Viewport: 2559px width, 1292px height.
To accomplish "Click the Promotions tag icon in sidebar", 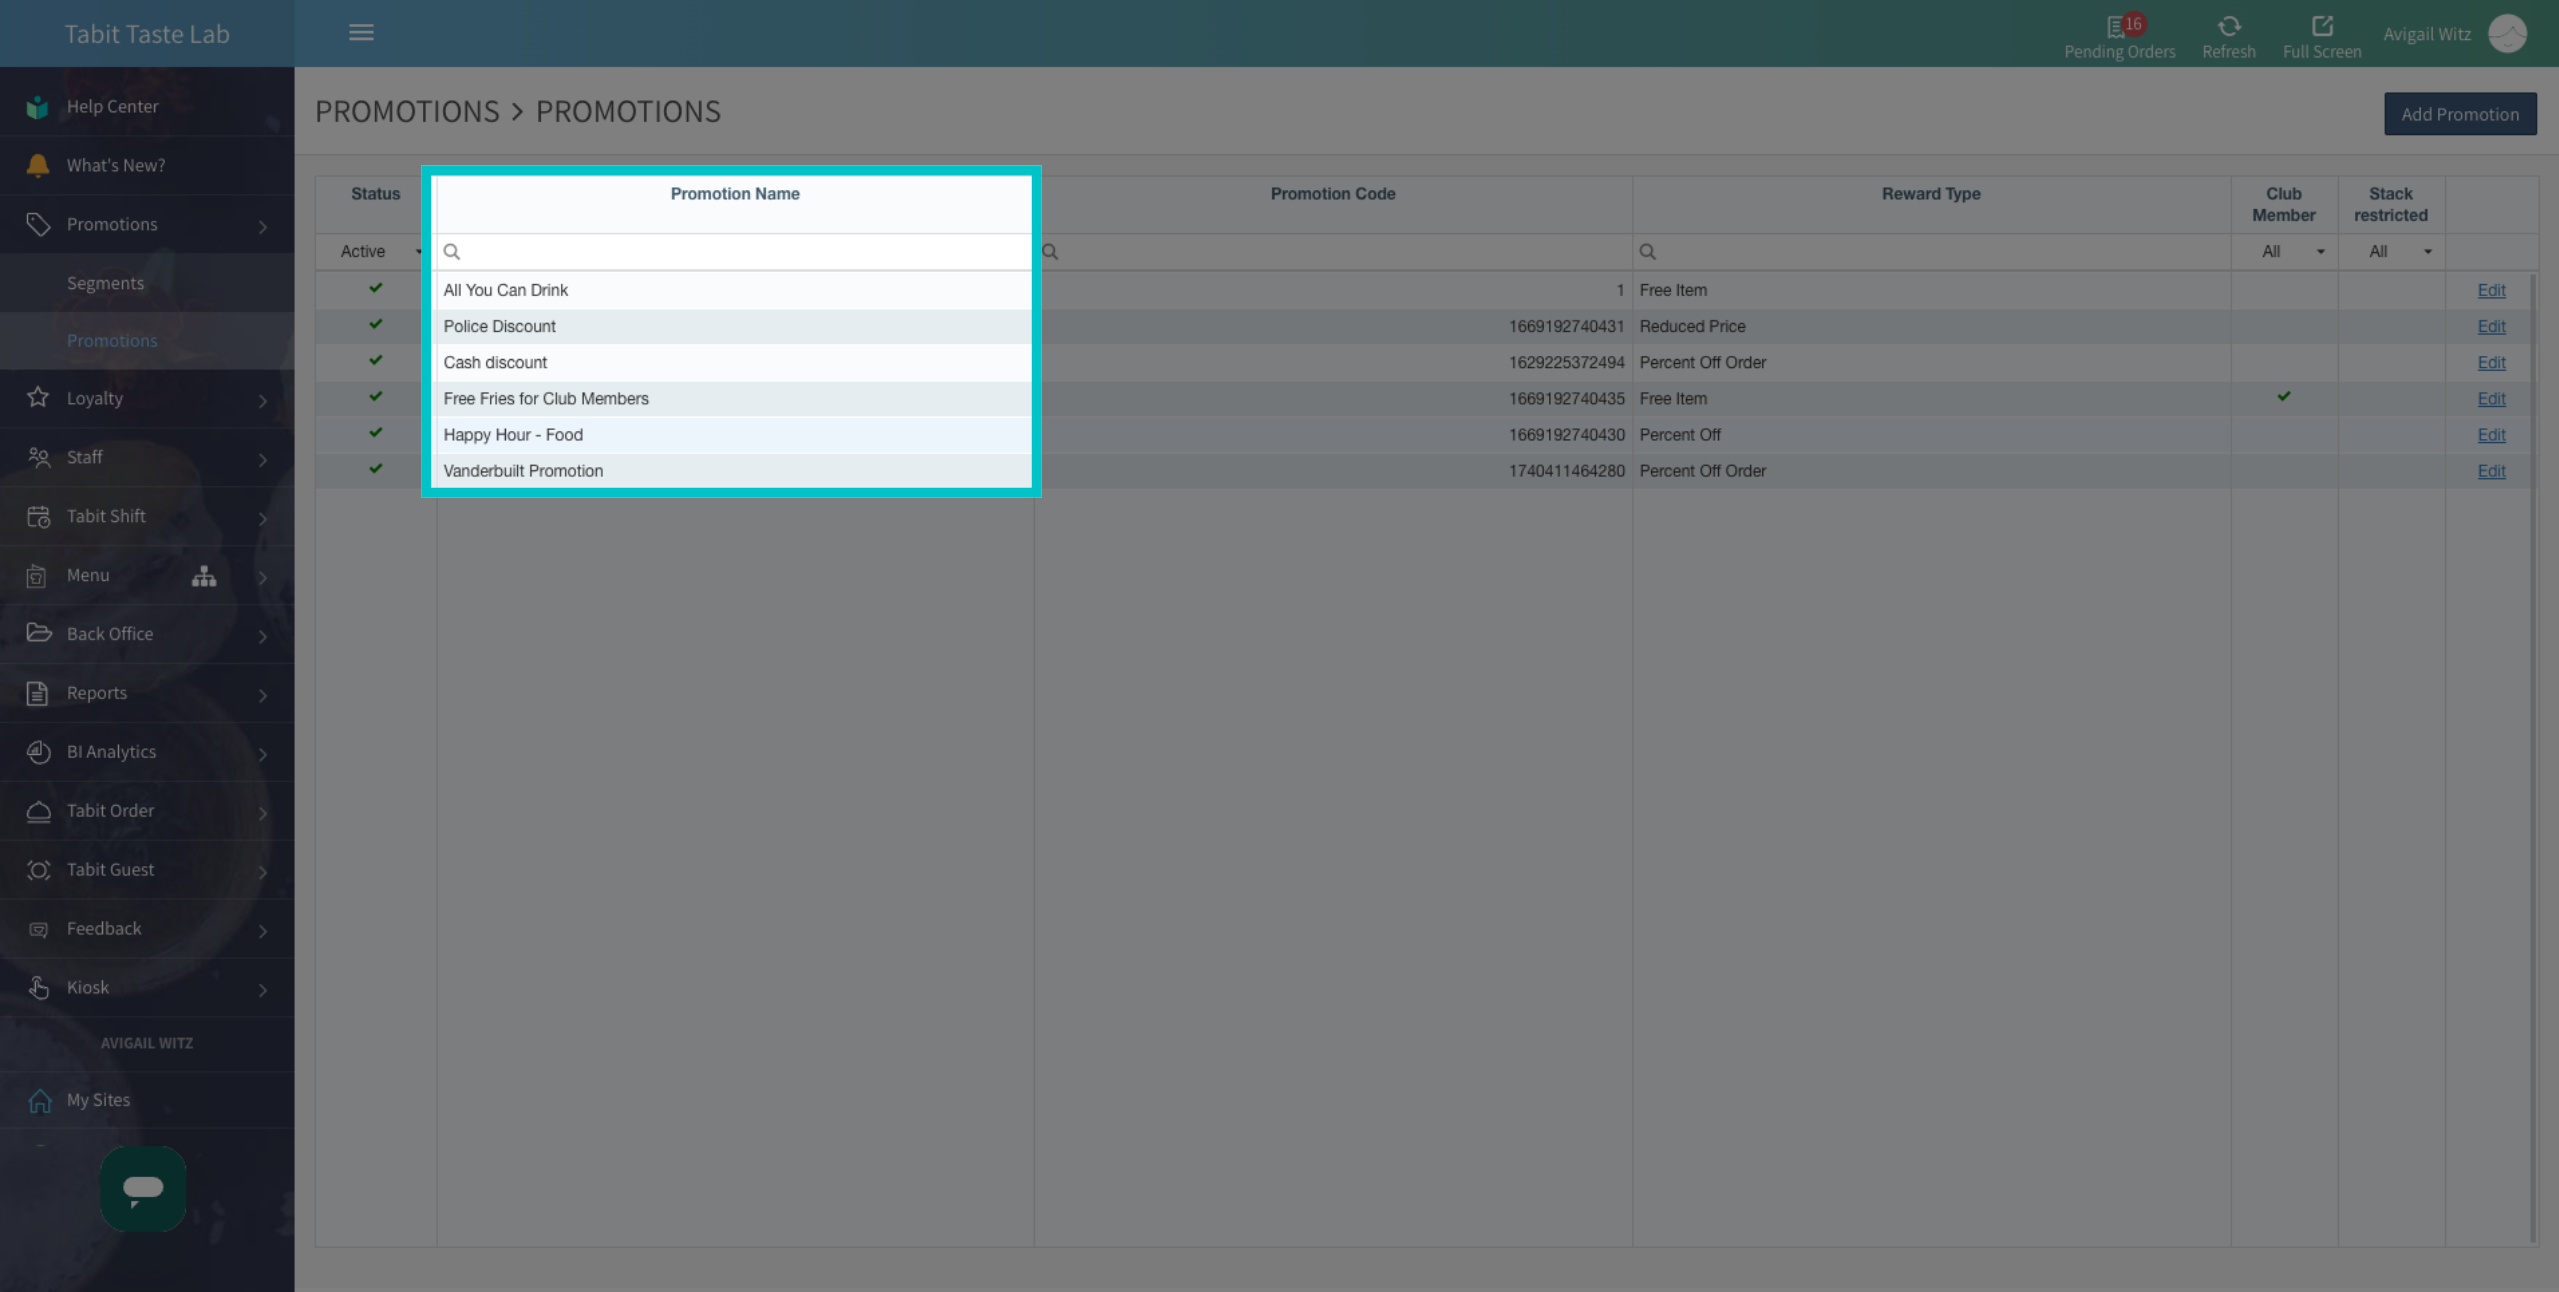I will tap(38, 224).
